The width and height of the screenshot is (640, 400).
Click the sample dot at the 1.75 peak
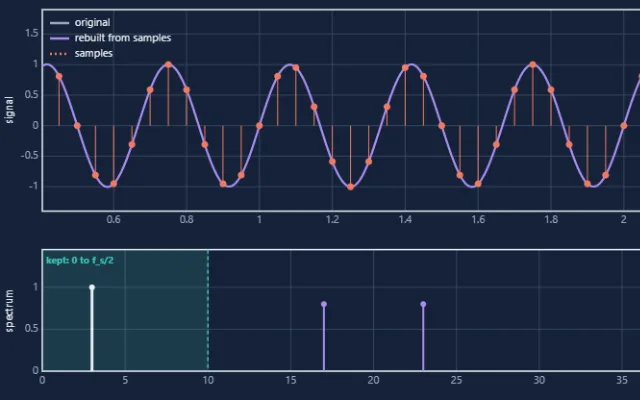click(533, 64)
